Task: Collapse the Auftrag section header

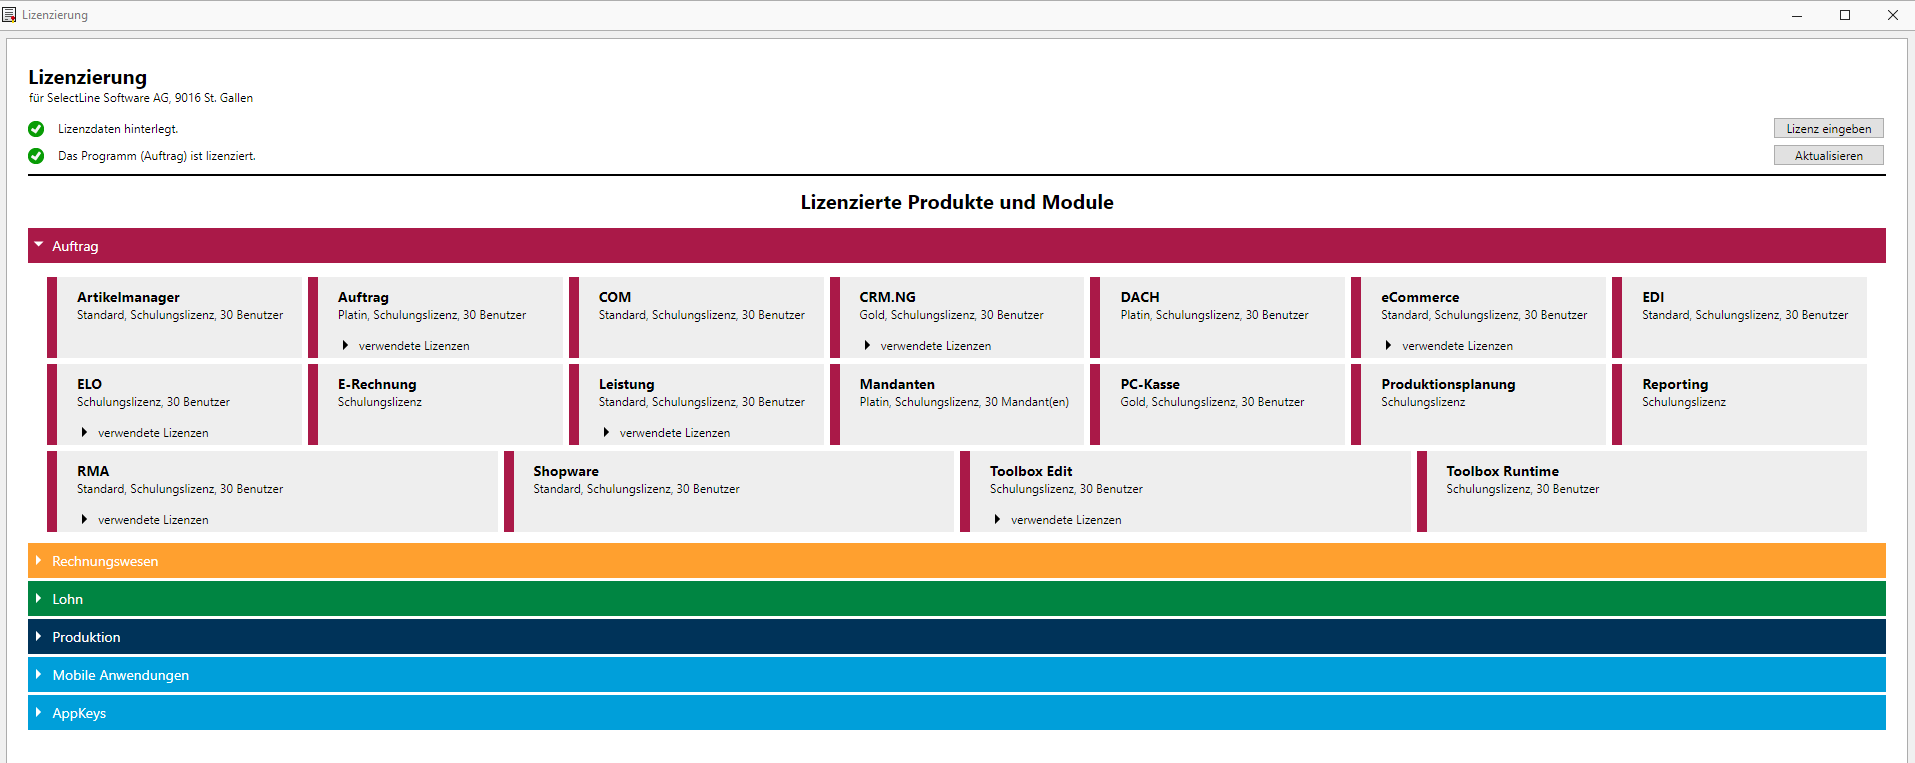Action: (956, 245)
